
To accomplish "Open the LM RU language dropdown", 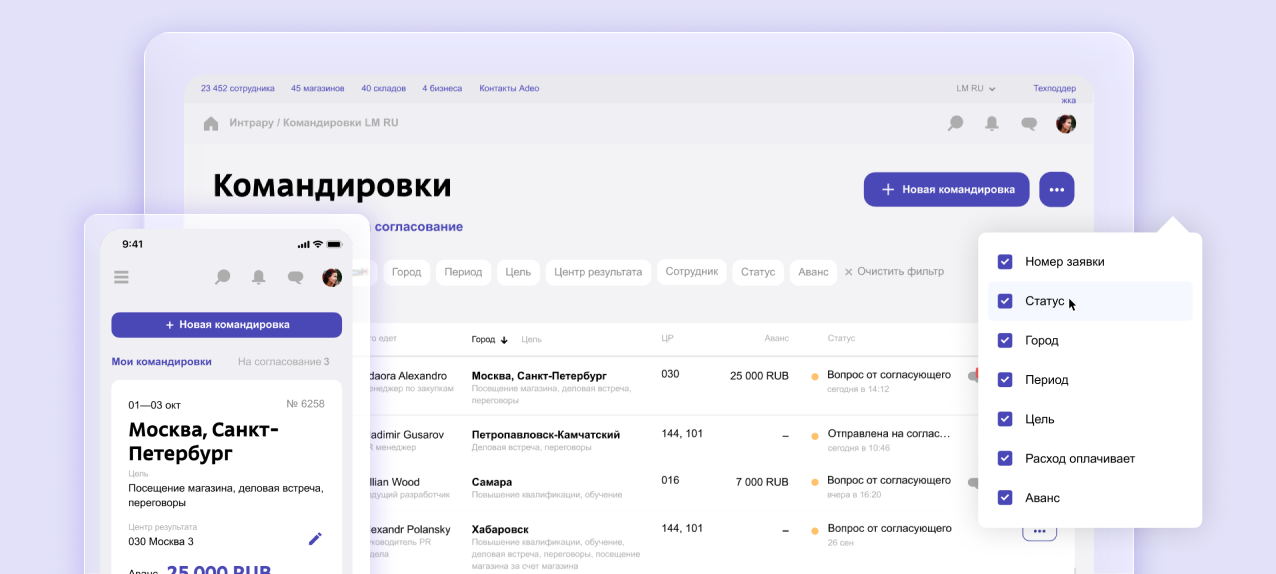I will tap(976, 89).
